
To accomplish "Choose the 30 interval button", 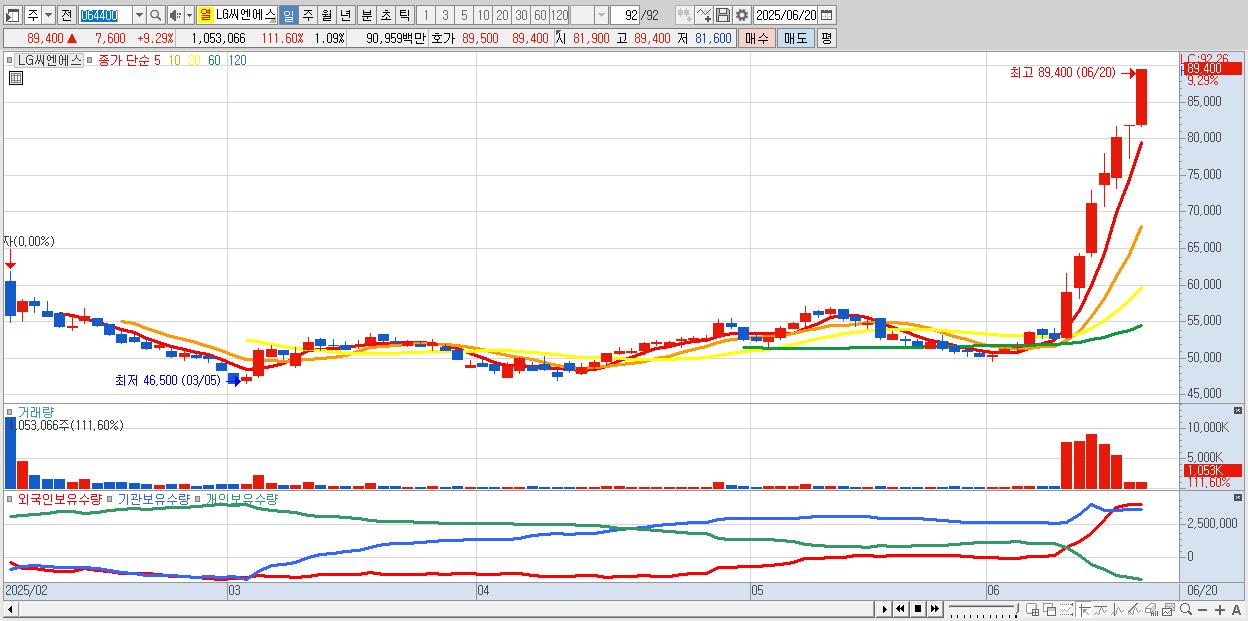I will point(521,15).
